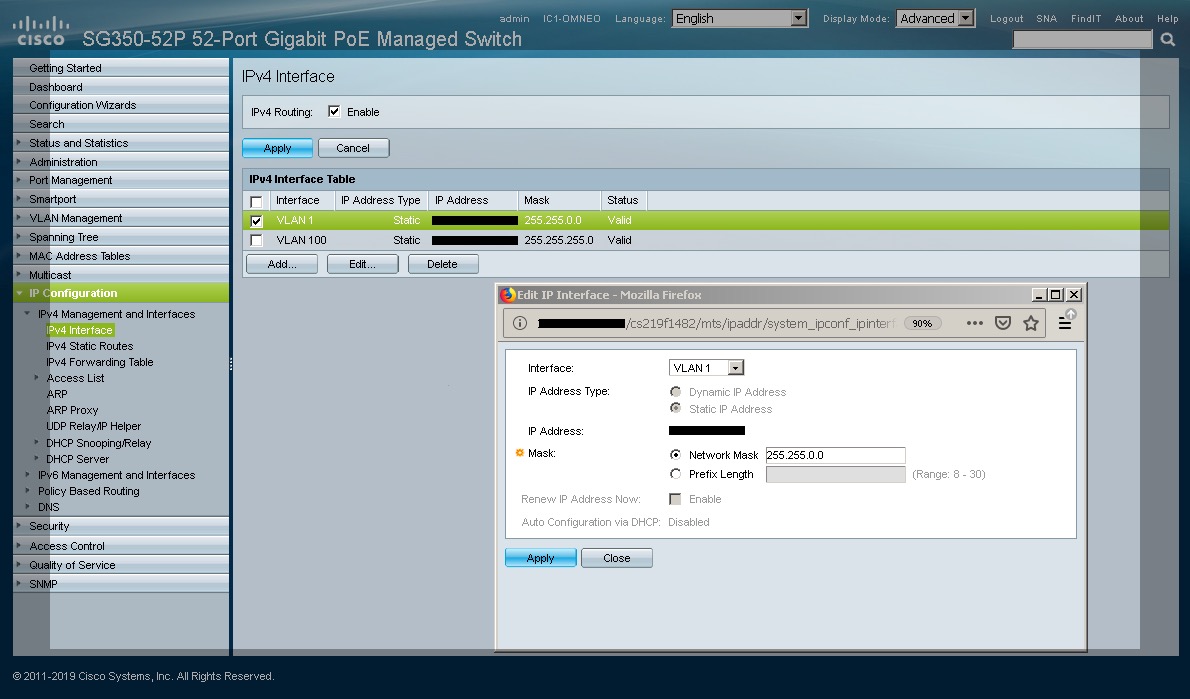Open IPv4 Static Routes page
Viewport: 1190px width, 699px height.
[x=90, y=346]
